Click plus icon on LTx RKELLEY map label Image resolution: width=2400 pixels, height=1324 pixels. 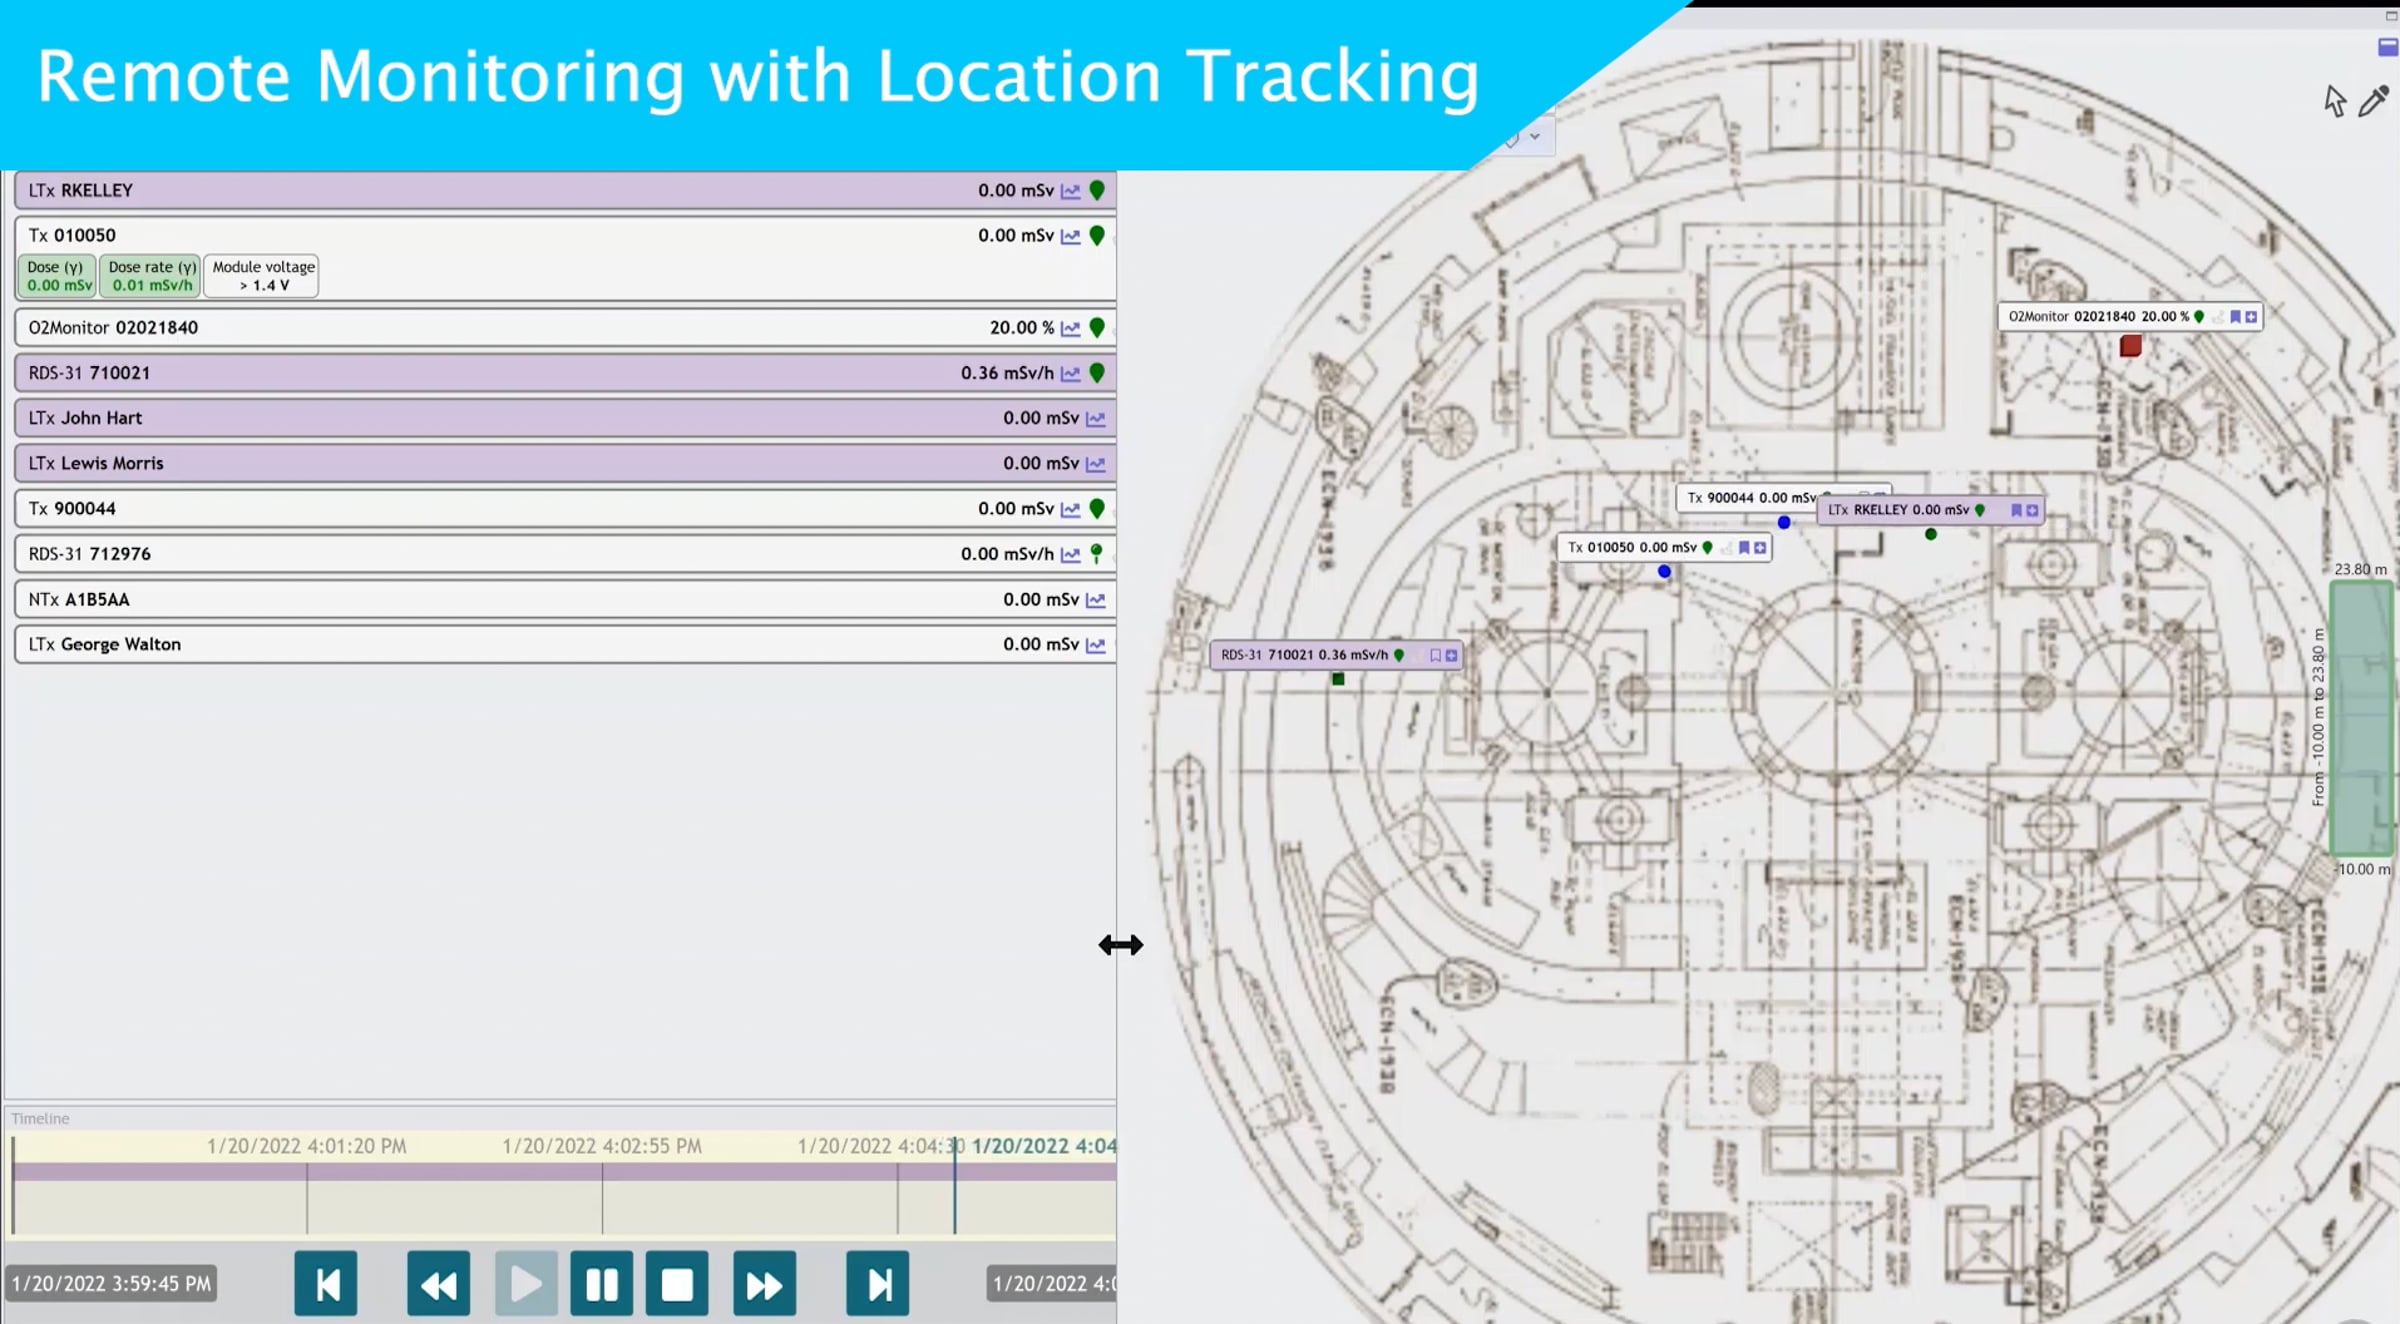point(2032,510)
